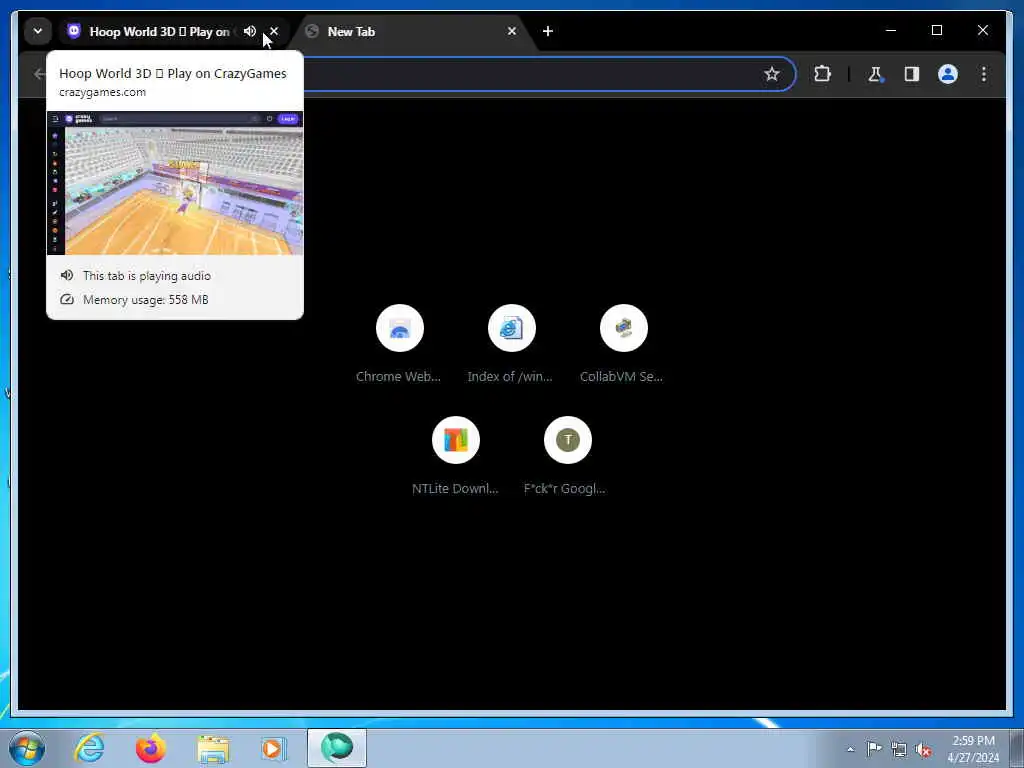The height and width of the screenshot is (768, 1024).
Task: Open the network tray icon
Action: [899, 749]
